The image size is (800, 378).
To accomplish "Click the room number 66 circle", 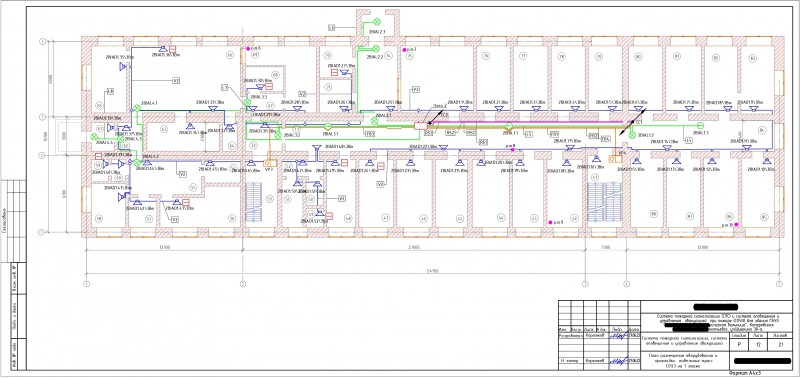I will (x=230, y=54).
